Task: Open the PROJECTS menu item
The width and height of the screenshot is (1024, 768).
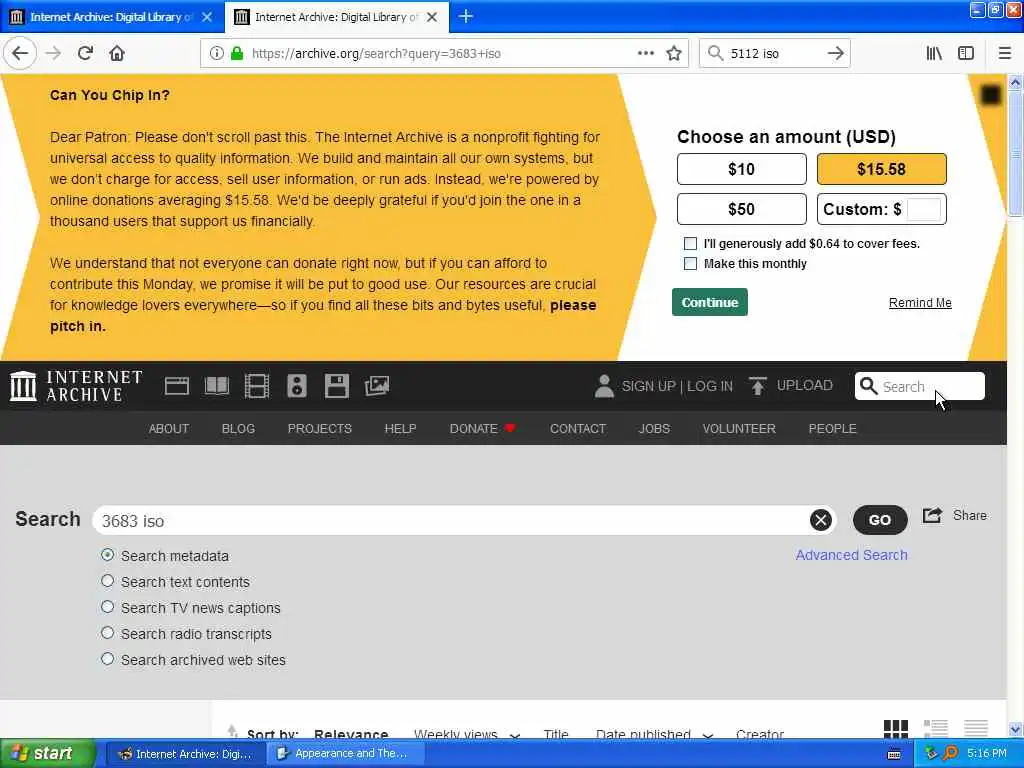Action: (320, 428)
